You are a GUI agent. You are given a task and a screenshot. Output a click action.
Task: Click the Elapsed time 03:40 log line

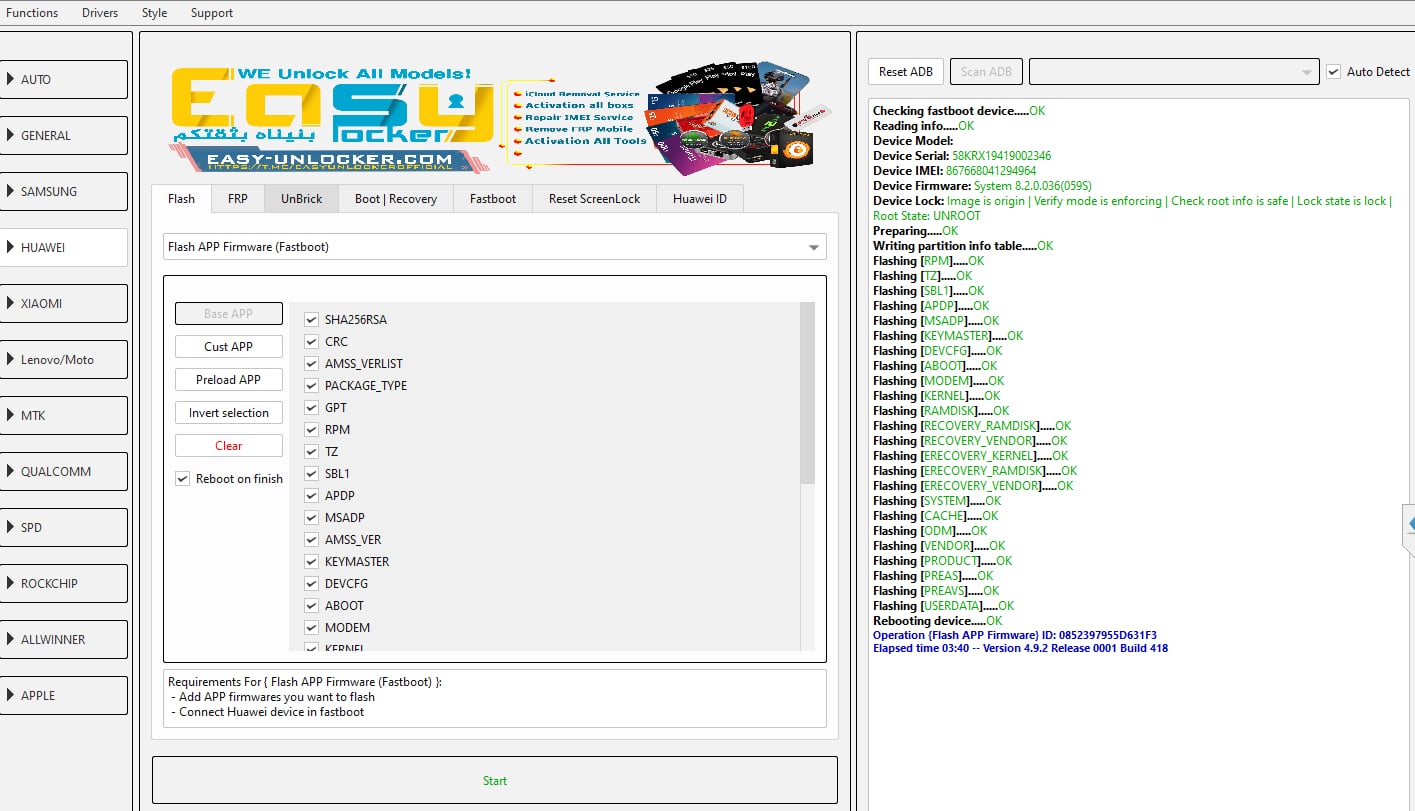1020,648
